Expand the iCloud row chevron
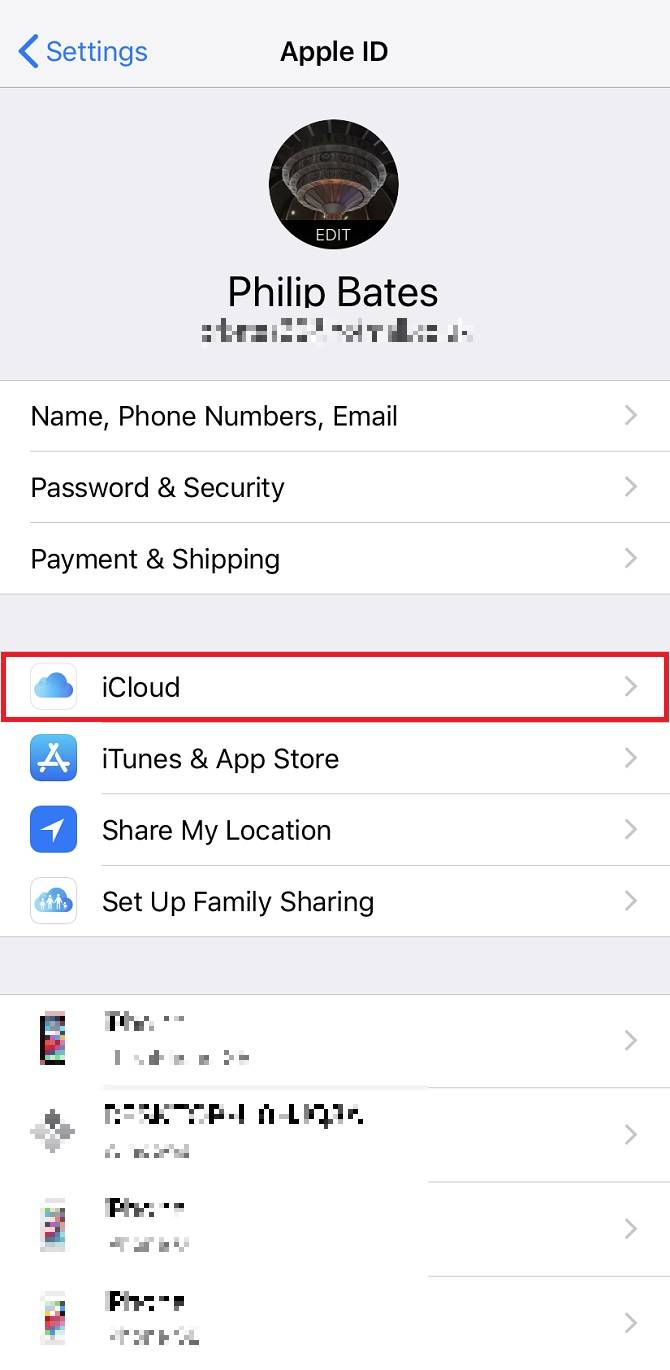Screen dimensions: 670x1370 pyautogui.click(x=631, y=687)
